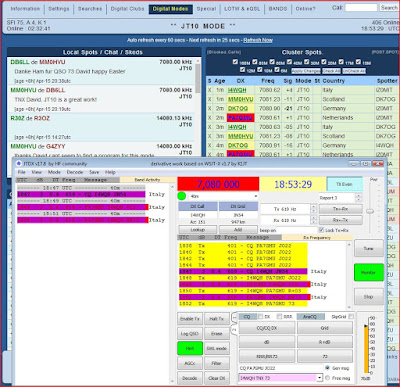Click the Tx Even button

344,184
